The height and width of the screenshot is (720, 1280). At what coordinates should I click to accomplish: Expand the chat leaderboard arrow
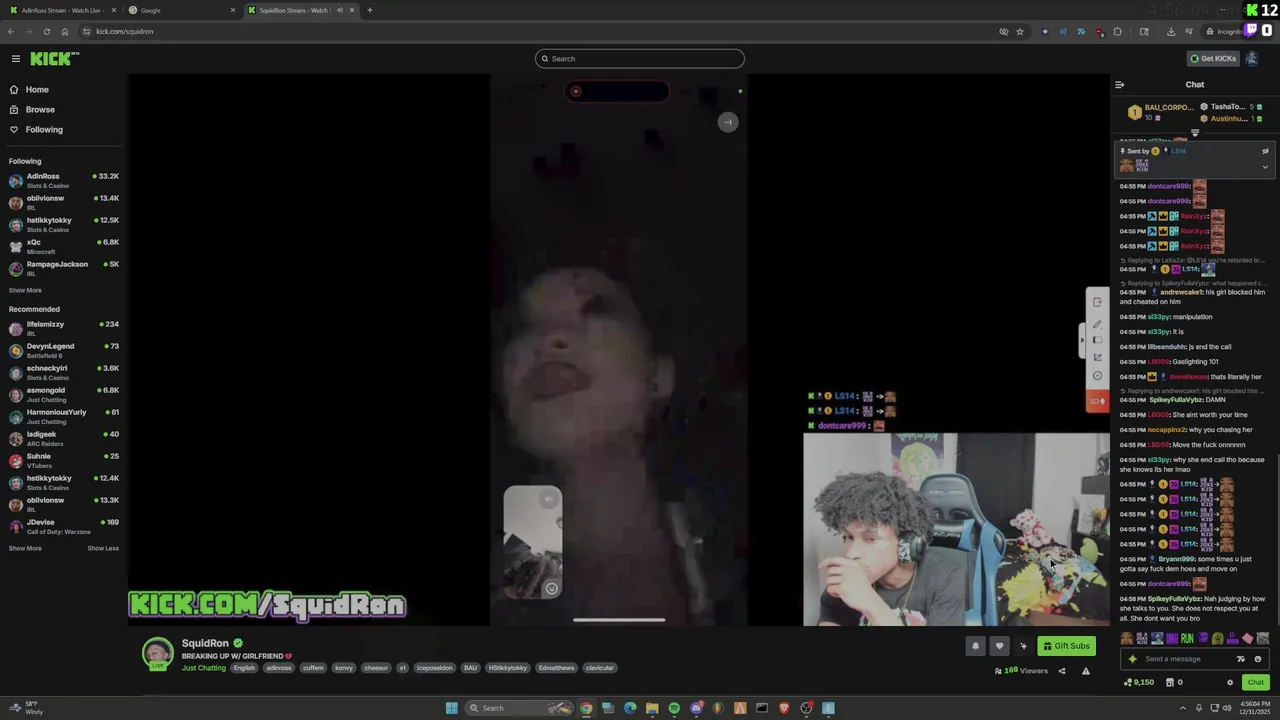point(1194,133)
